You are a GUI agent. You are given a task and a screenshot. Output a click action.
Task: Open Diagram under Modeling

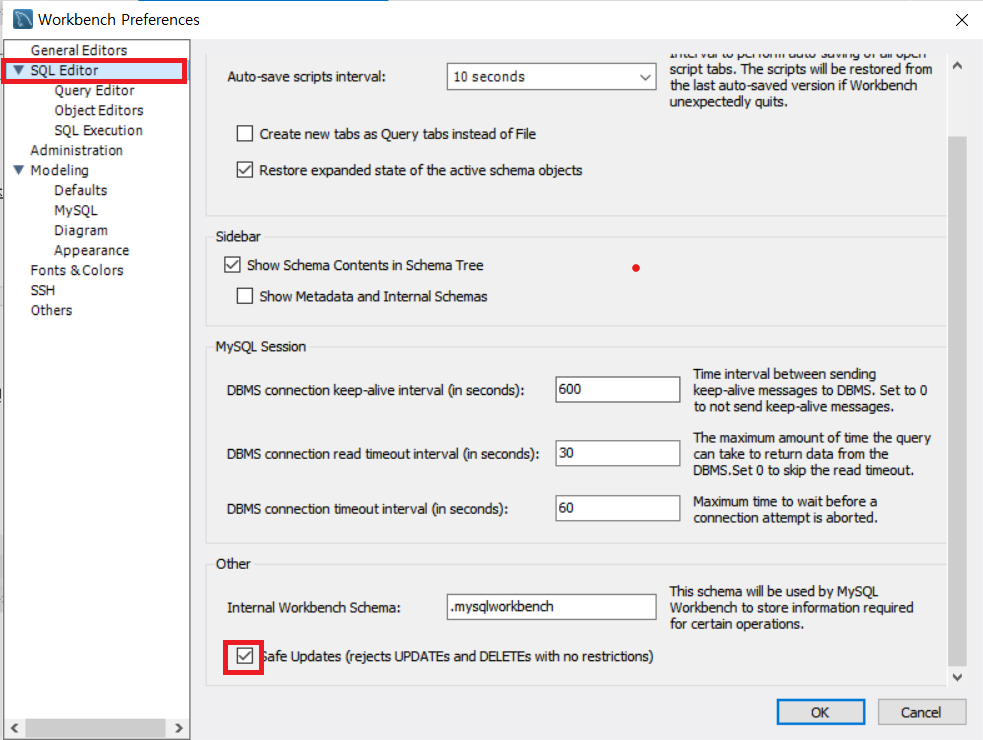81,231
